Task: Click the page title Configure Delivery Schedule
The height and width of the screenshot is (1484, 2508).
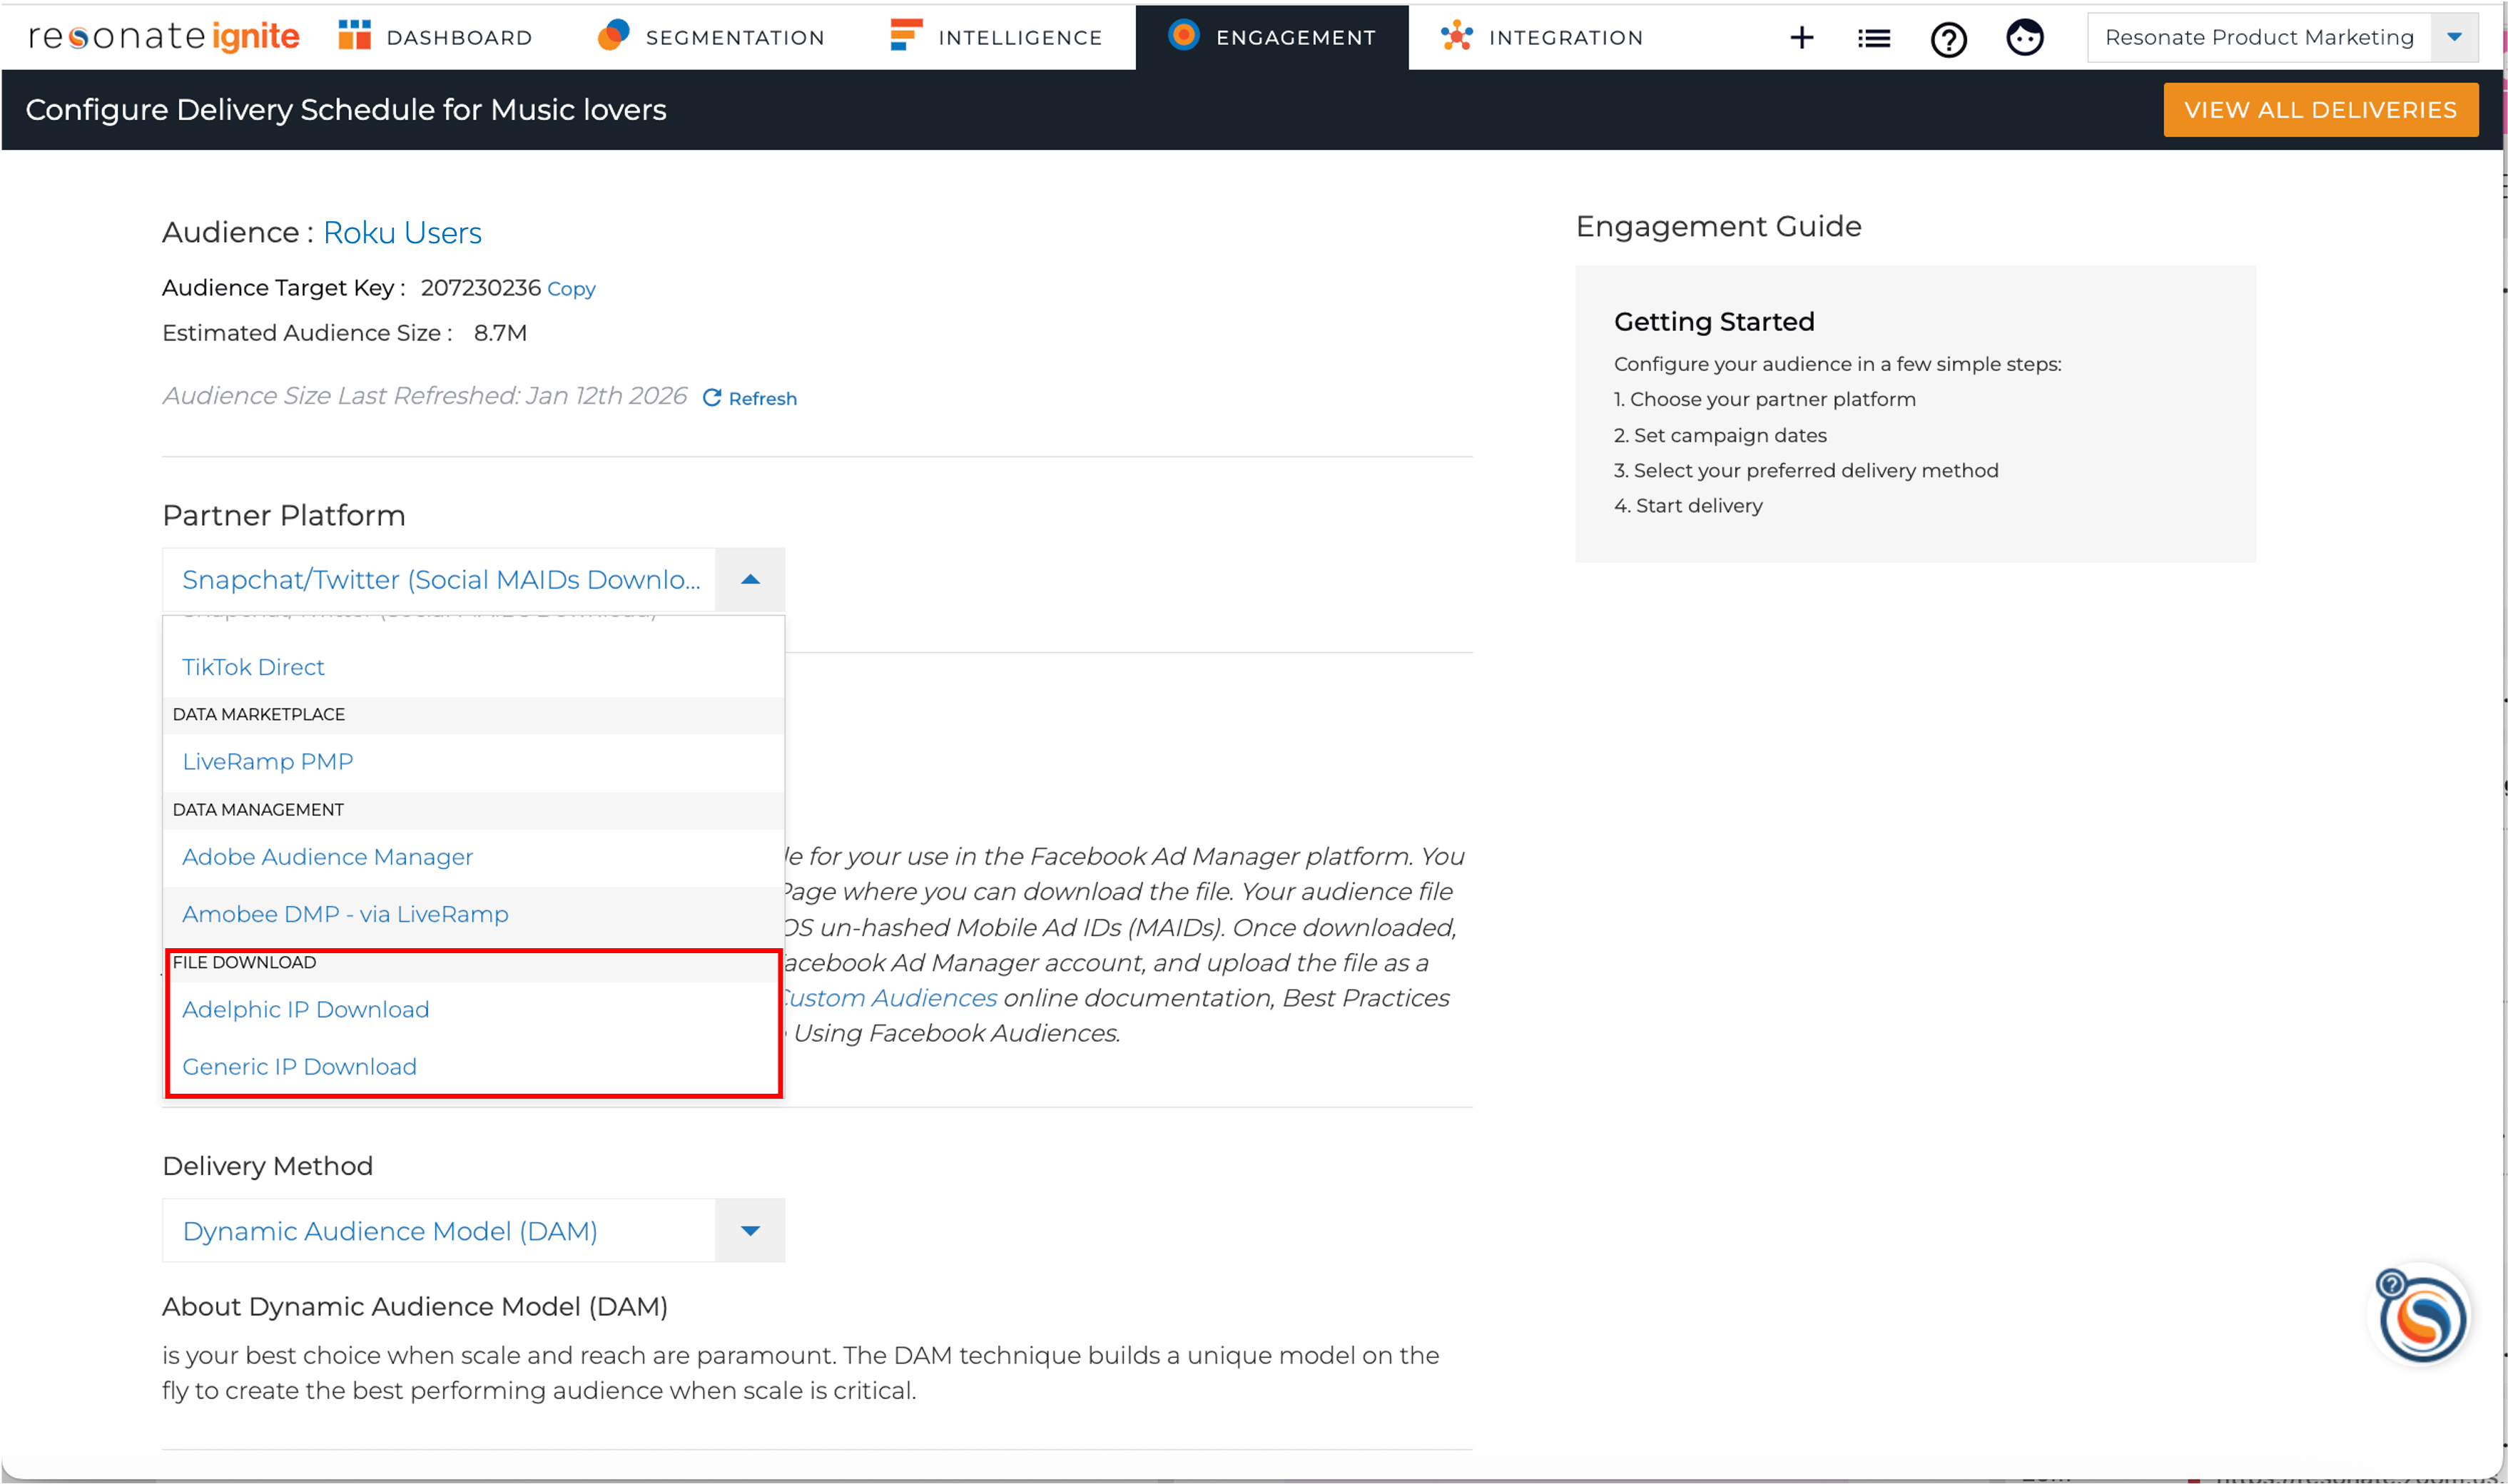Action: tap(346, 110)
